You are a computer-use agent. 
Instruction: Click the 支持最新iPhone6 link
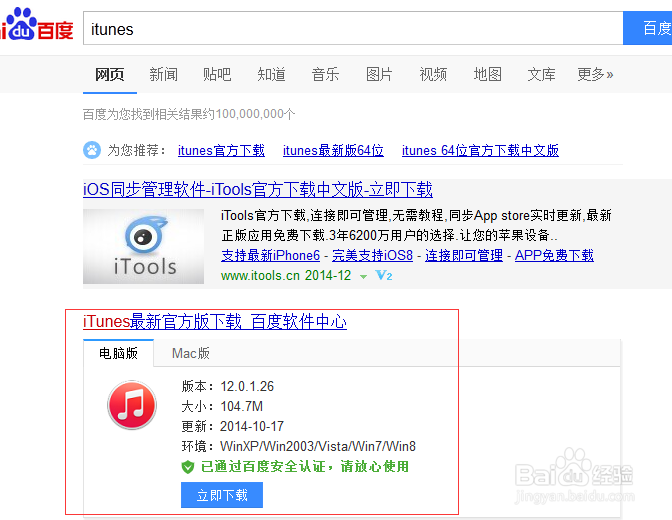[x=270, y=255]
